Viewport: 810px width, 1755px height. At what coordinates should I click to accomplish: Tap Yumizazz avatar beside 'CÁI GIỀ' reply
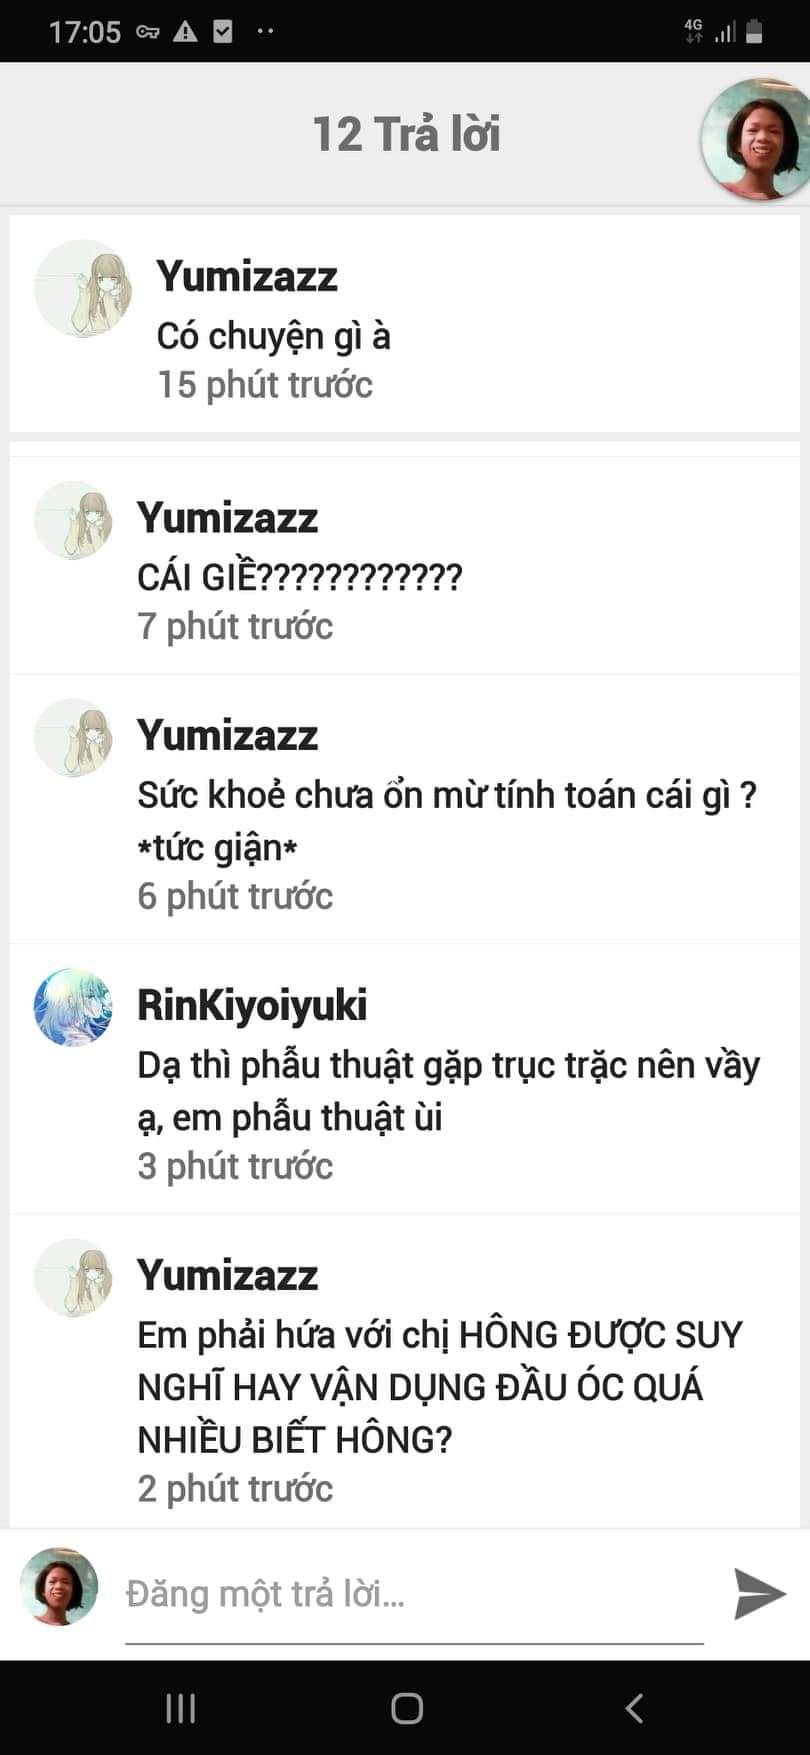pyautogui.click(x=73, y=520)
